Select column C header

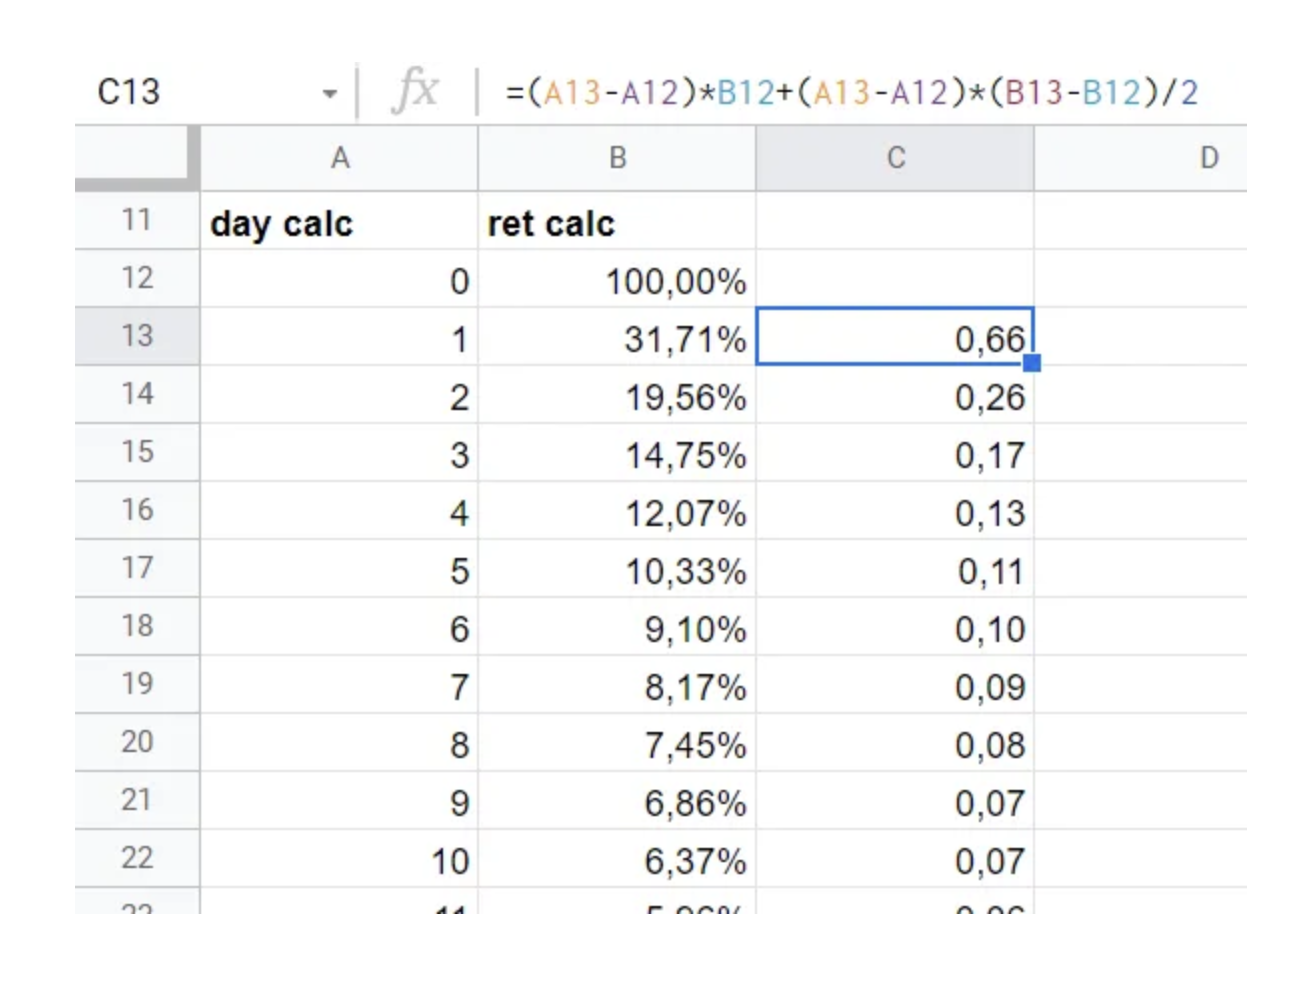pos(895,158)
